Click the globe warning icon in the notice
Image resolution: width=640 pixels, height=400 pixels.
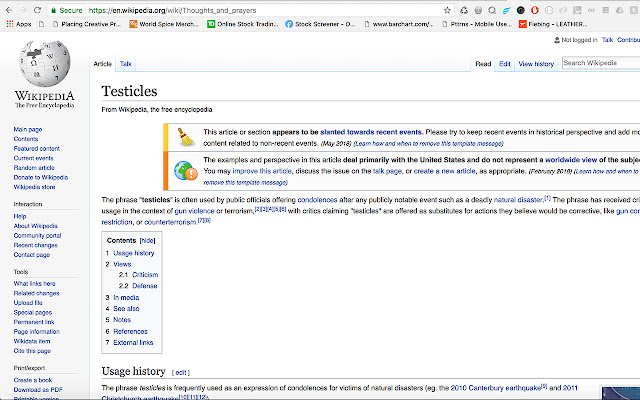click(186, 171)
